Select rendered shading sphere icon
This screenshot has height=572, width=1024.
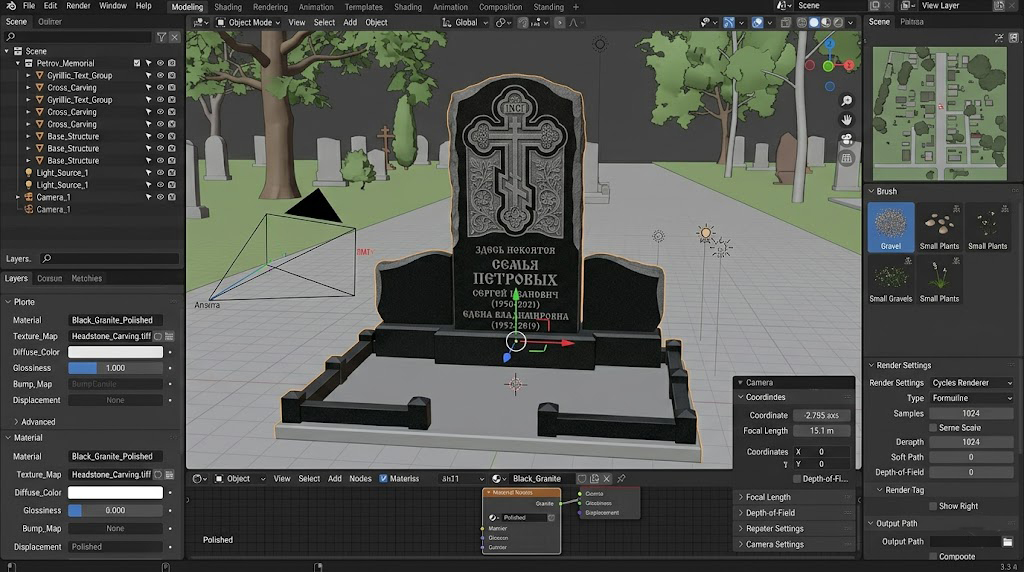pyautogui.click(x=838, y=22)
